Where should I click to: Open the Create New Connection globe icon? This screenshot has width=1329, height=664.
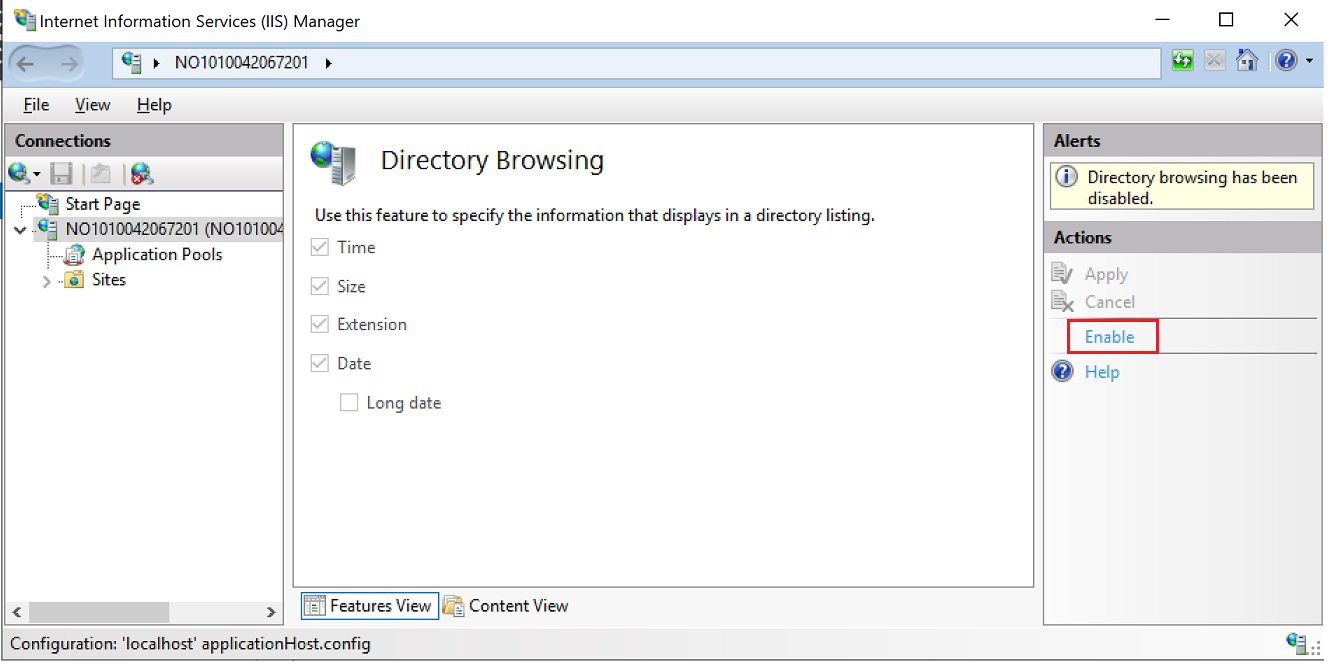click(x=19, y=174)
